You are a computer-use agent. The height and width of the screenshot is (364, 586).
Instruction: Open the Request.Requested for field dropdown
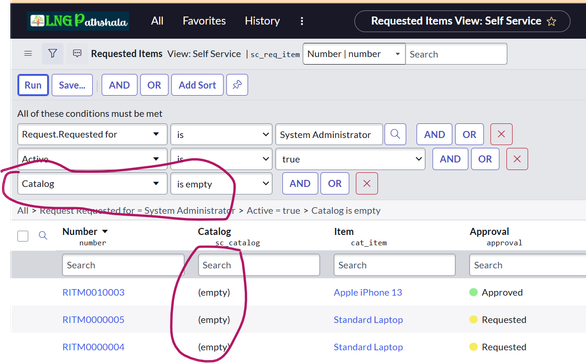pos(92,134)
